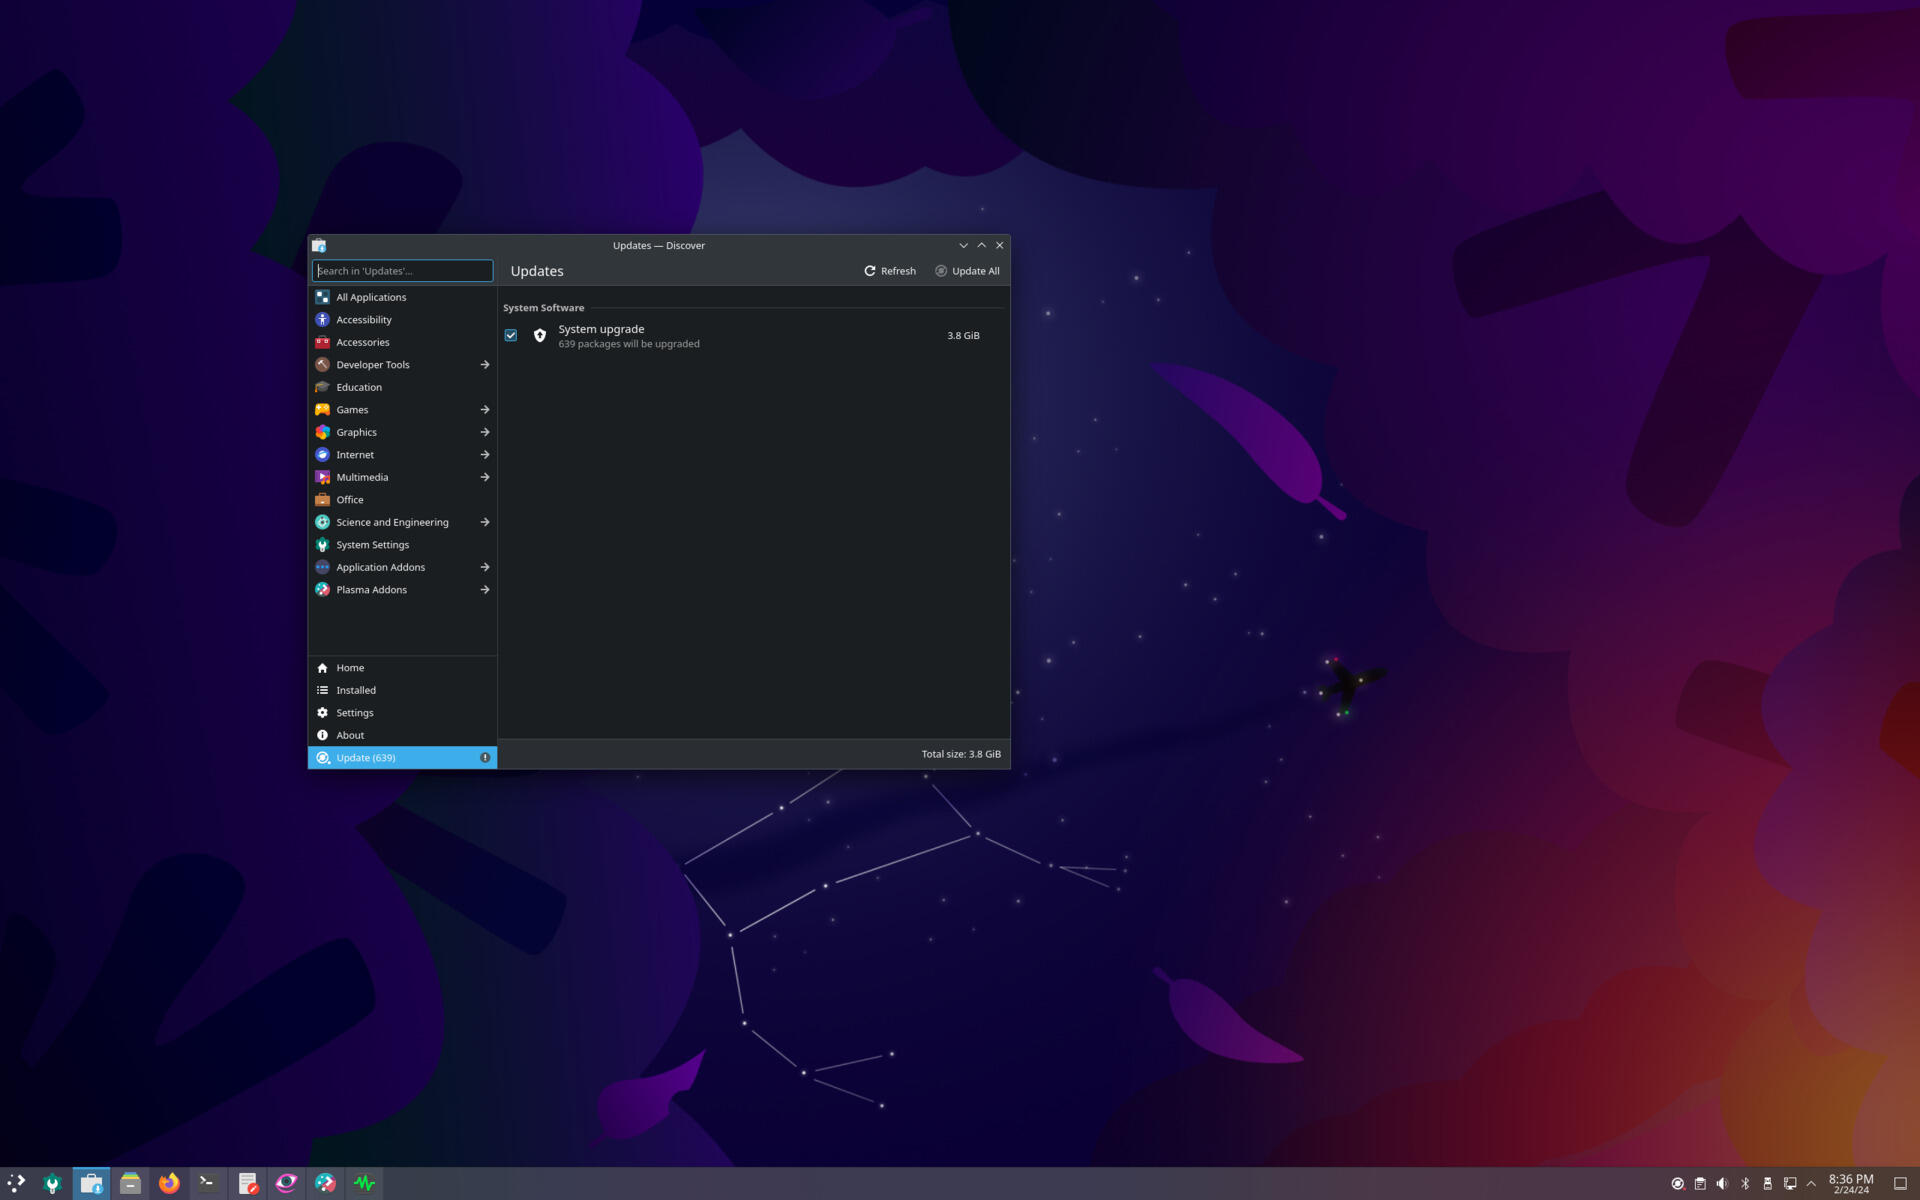Open the Accessories category
Image resolution: width=1920 pixels, height=1200 pixels.
coord(402,342)
